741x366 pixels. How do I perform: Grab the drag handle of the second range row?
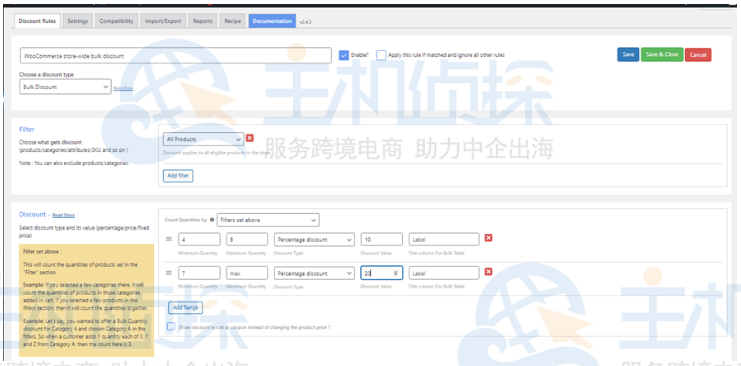click(169, 273)
